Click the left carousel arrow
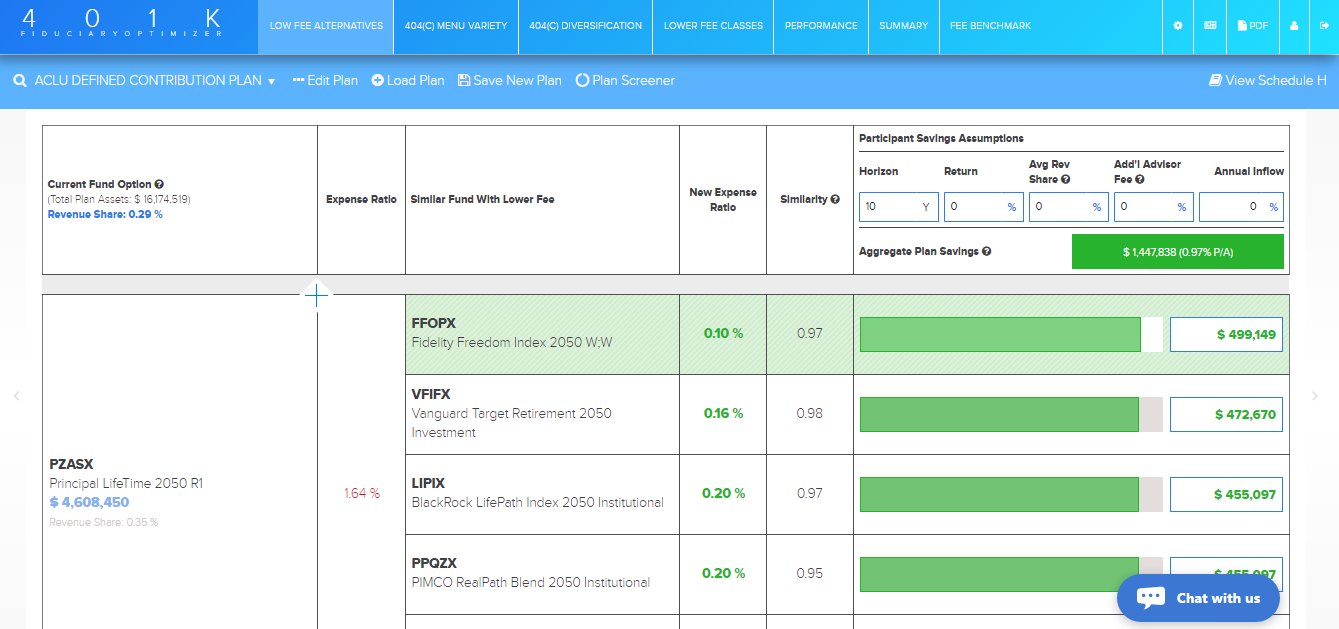Screen dimensions: 1339x629 coord(16,397)
